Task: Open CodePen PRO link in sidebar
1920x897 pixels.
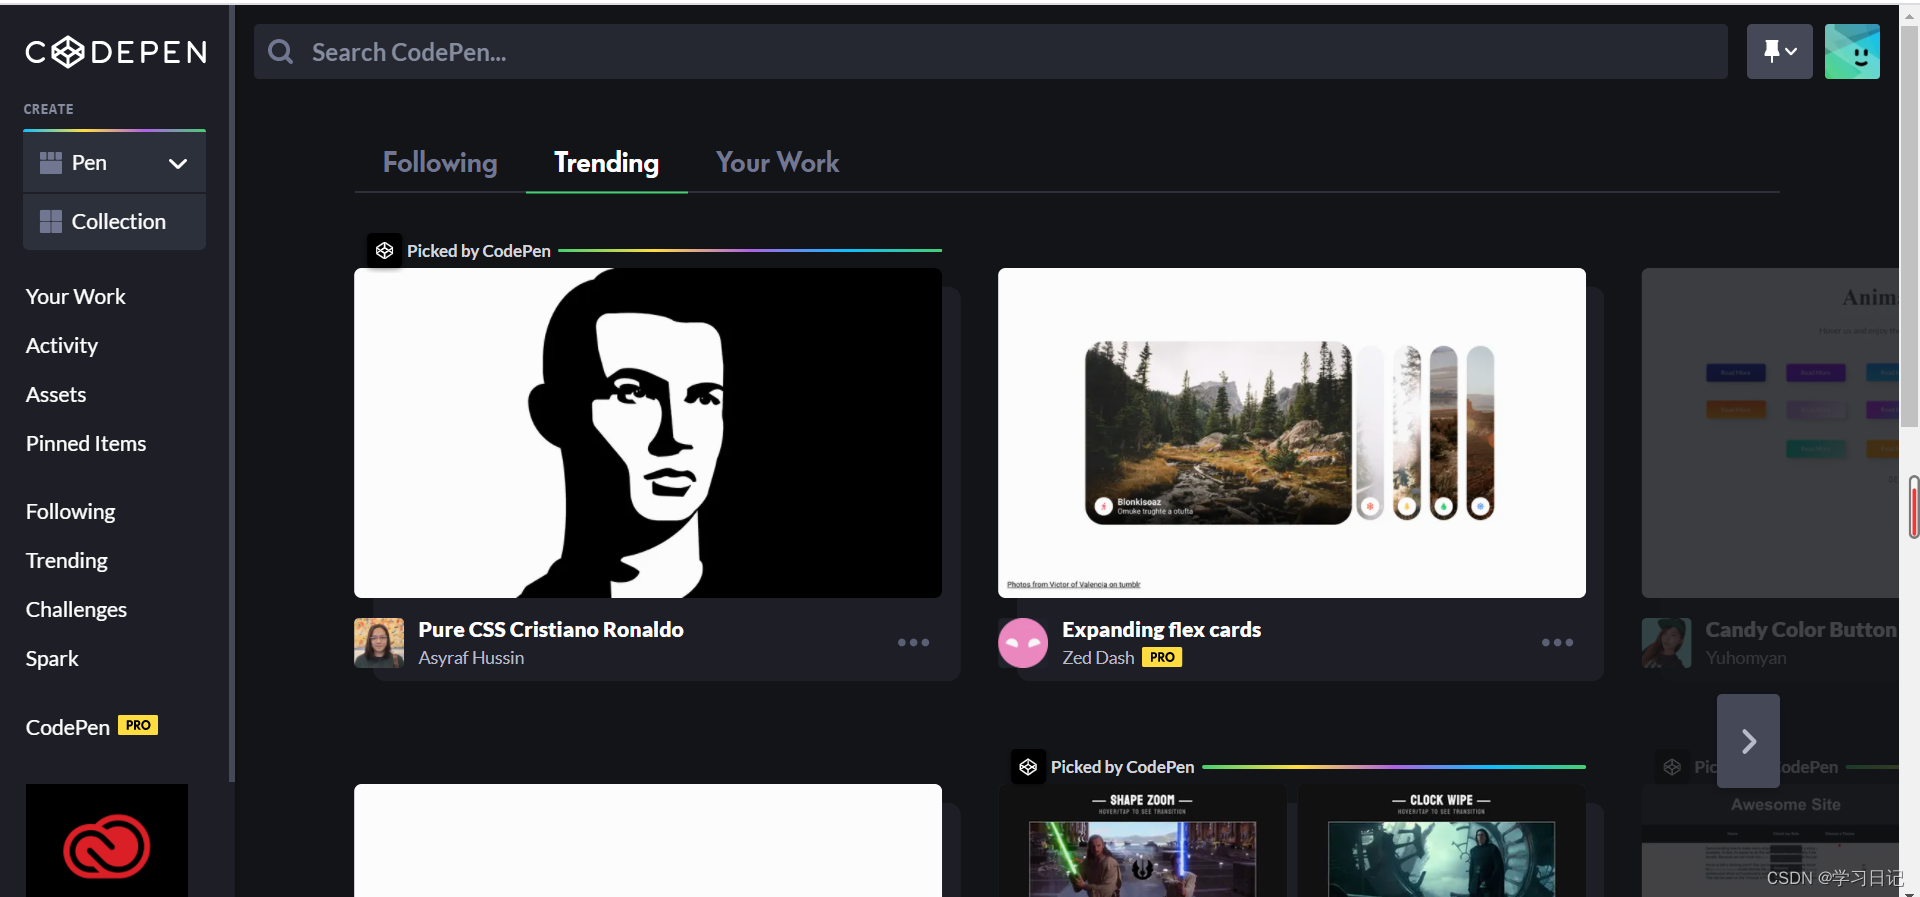Action: [x=92, y=727]
